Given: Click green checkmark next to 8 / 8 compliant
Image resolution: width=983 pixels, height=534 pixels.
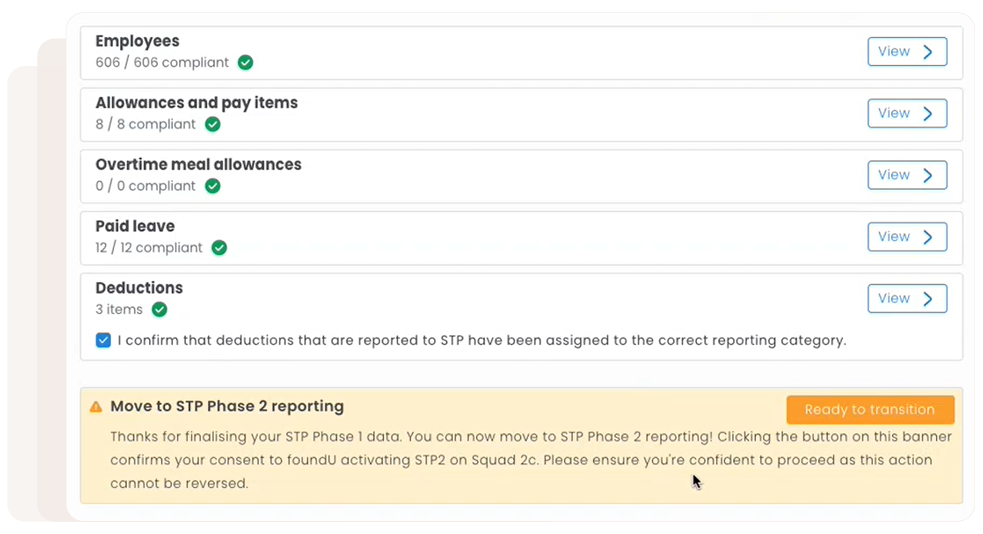Looking at the screenshot, I should [x=212, y=125].
